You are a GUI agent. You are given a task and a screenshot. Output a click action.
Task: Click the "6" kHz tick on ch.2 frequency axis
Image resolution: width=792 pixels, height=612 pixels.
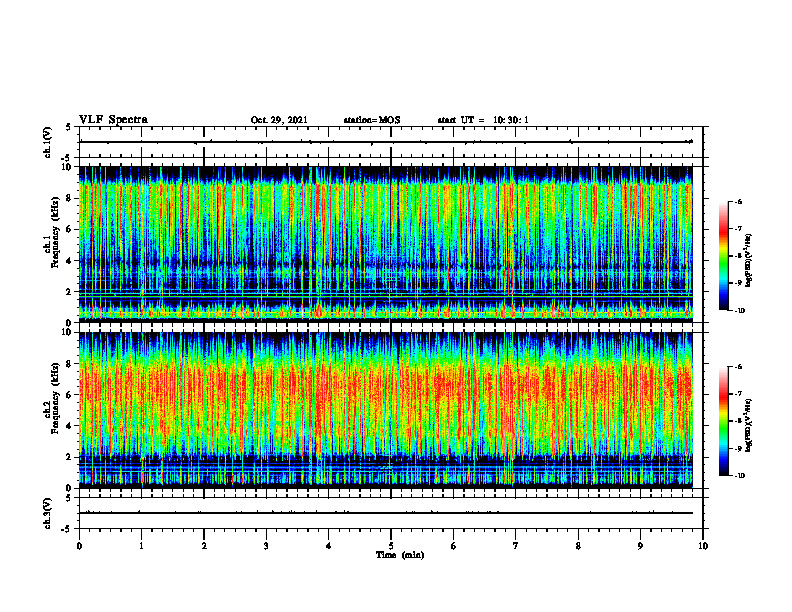click(x=70, y=395)
